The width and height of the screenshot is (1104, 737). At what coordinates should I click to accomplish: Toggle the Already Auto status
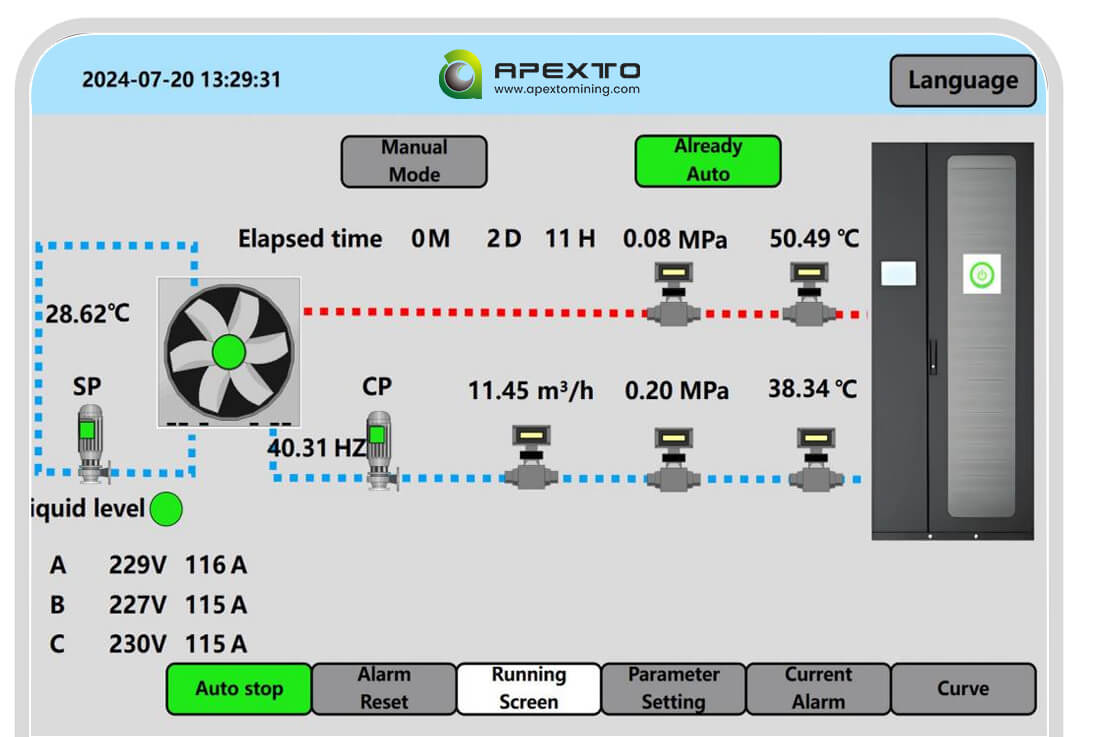[x=707, y=160]
